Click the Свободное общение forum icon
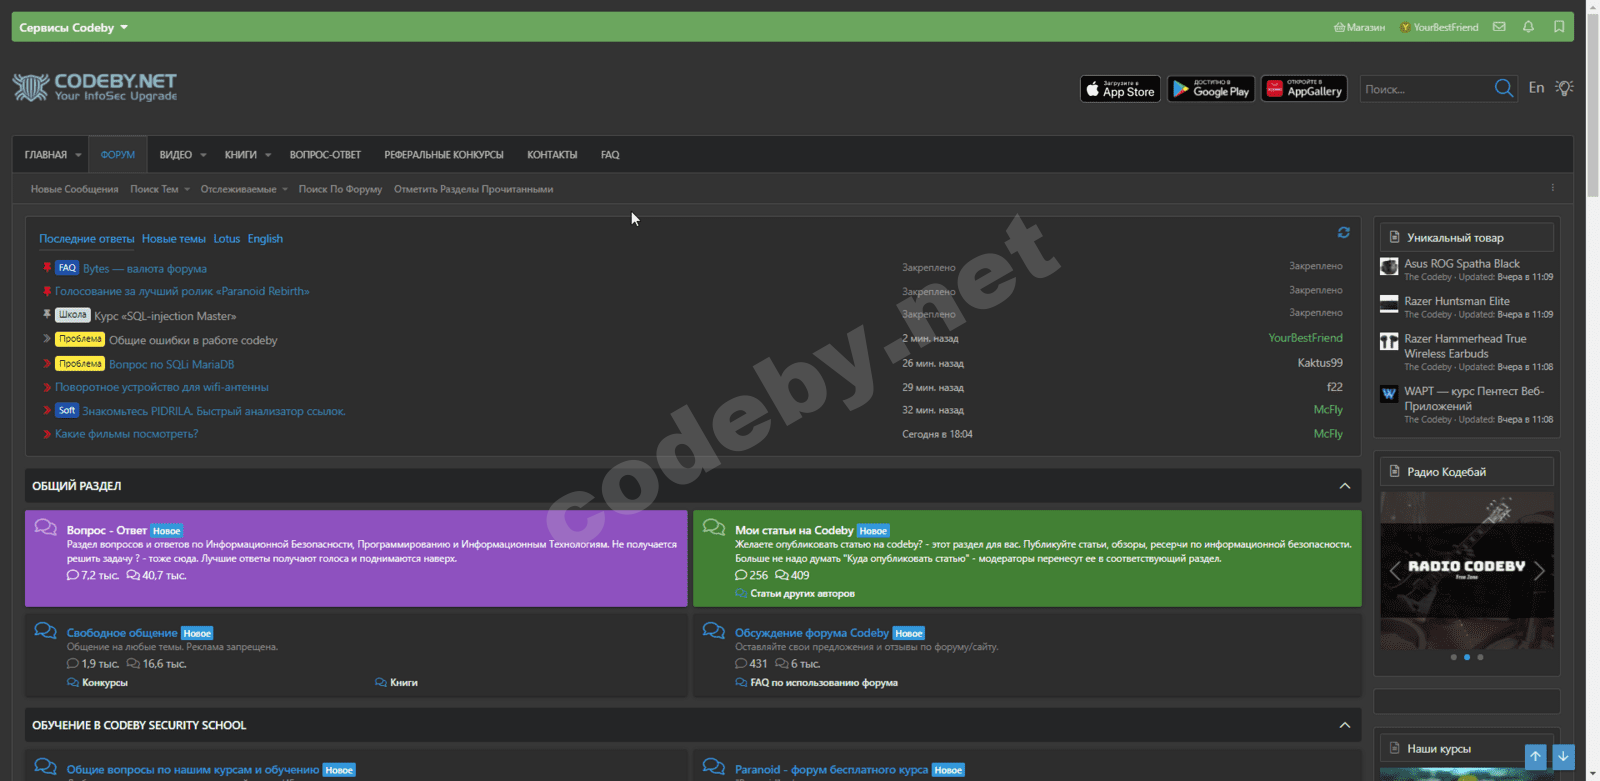The height and width of the screenshot is (781, 1600). tap(45, 630)
